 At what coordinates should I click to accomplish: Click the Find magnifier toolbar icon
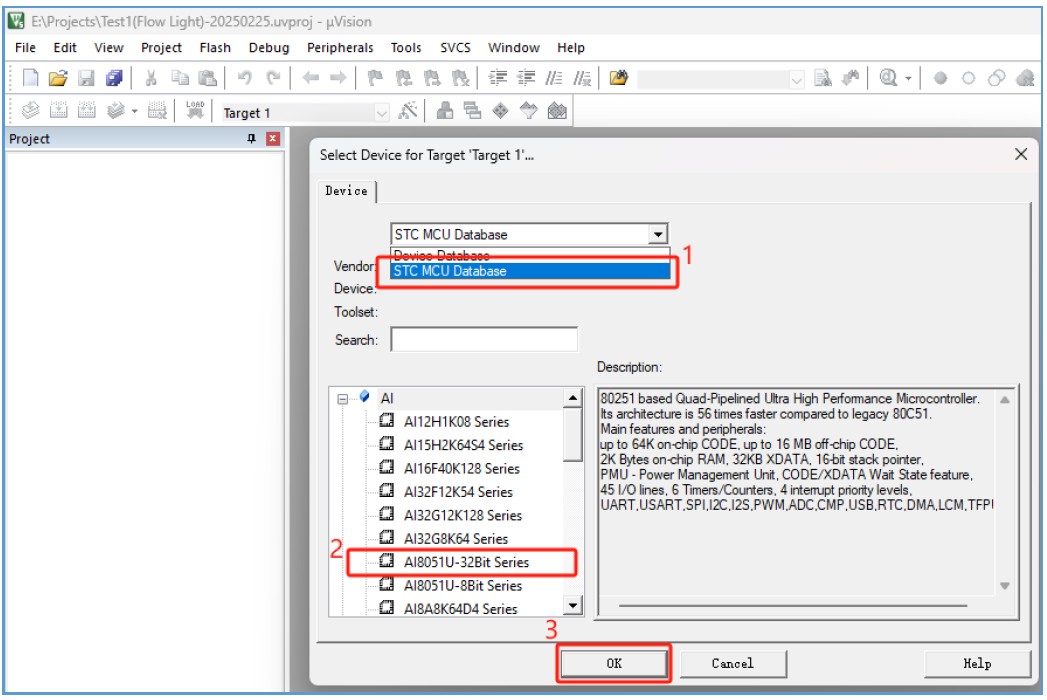888,78
